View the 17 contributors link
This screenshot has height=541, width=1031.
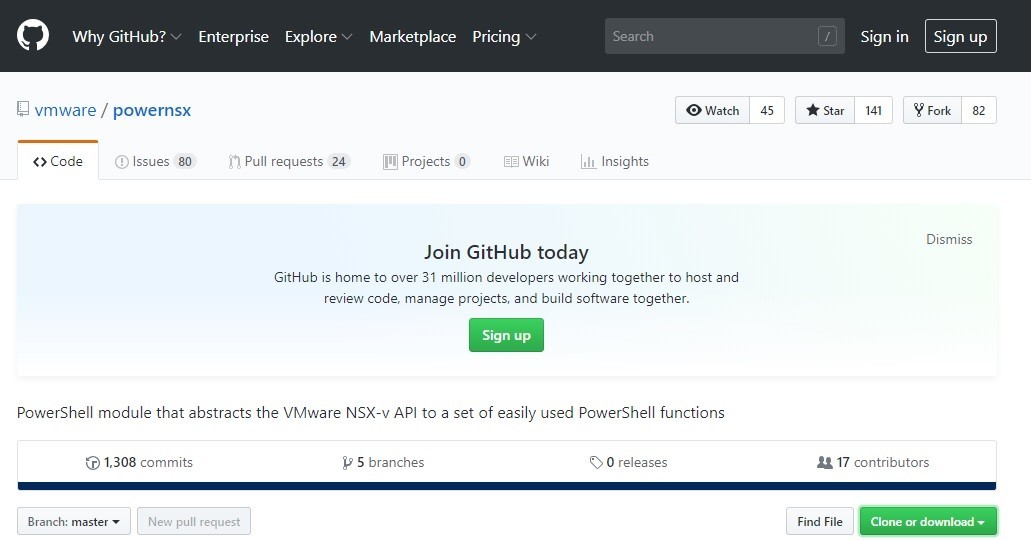pyautogui.click(x=873, y=462)
